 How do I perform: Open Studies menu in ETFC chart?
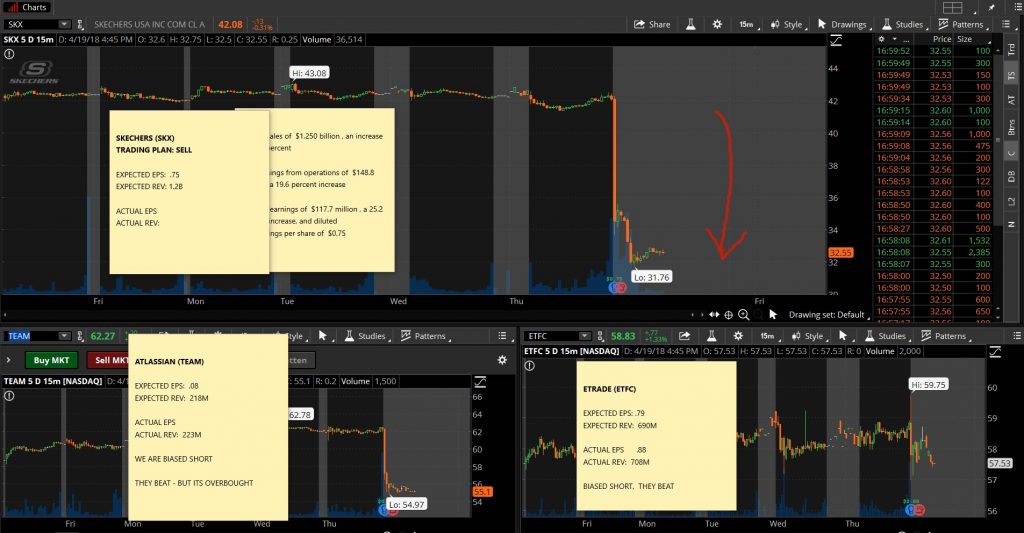point(886,336)
